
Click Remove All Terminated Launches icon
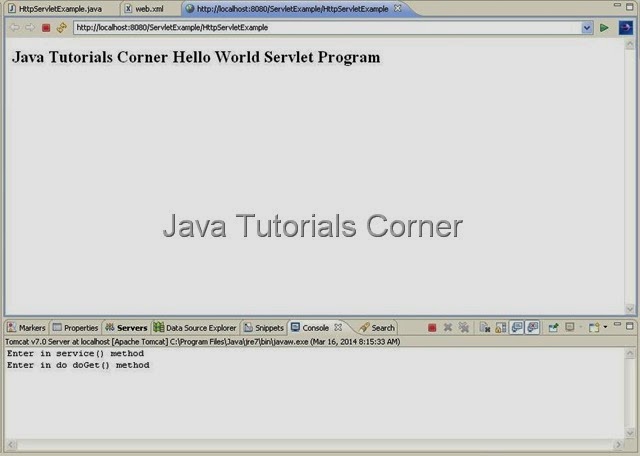464,327
